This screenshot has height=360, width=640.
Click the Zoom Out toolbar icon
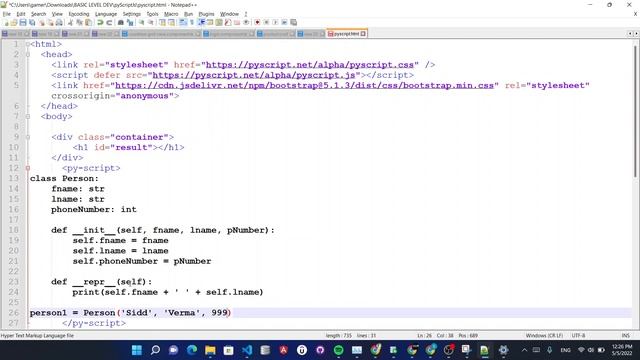click(151, 22)
